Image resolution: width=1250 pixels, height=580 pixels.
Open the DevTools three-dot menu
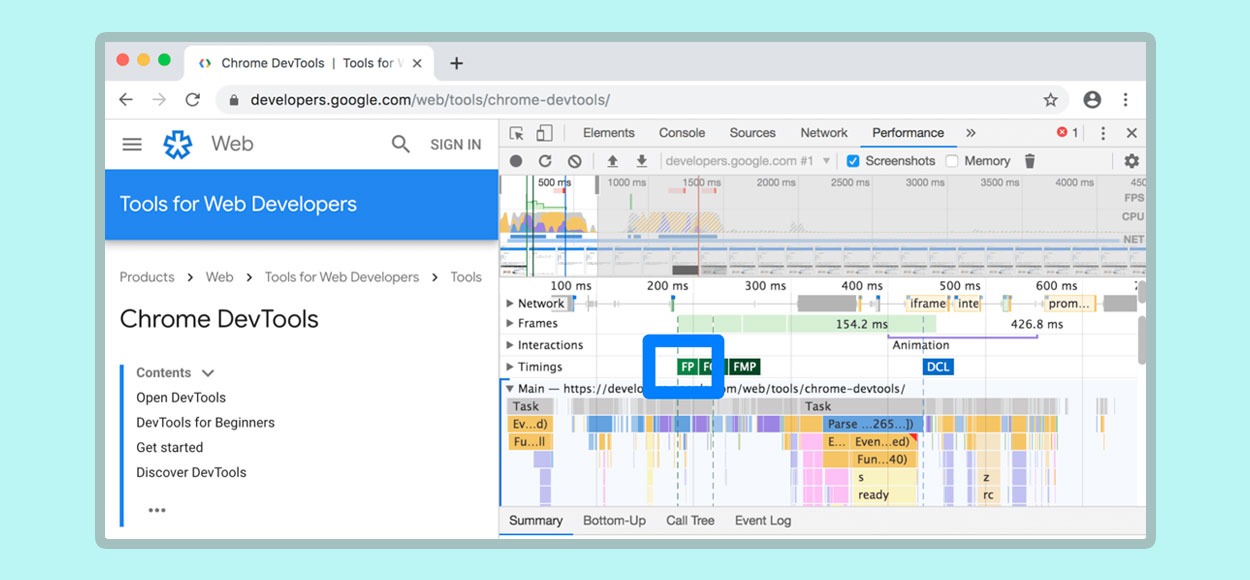pyautogui.click(x=1103, y=133)
